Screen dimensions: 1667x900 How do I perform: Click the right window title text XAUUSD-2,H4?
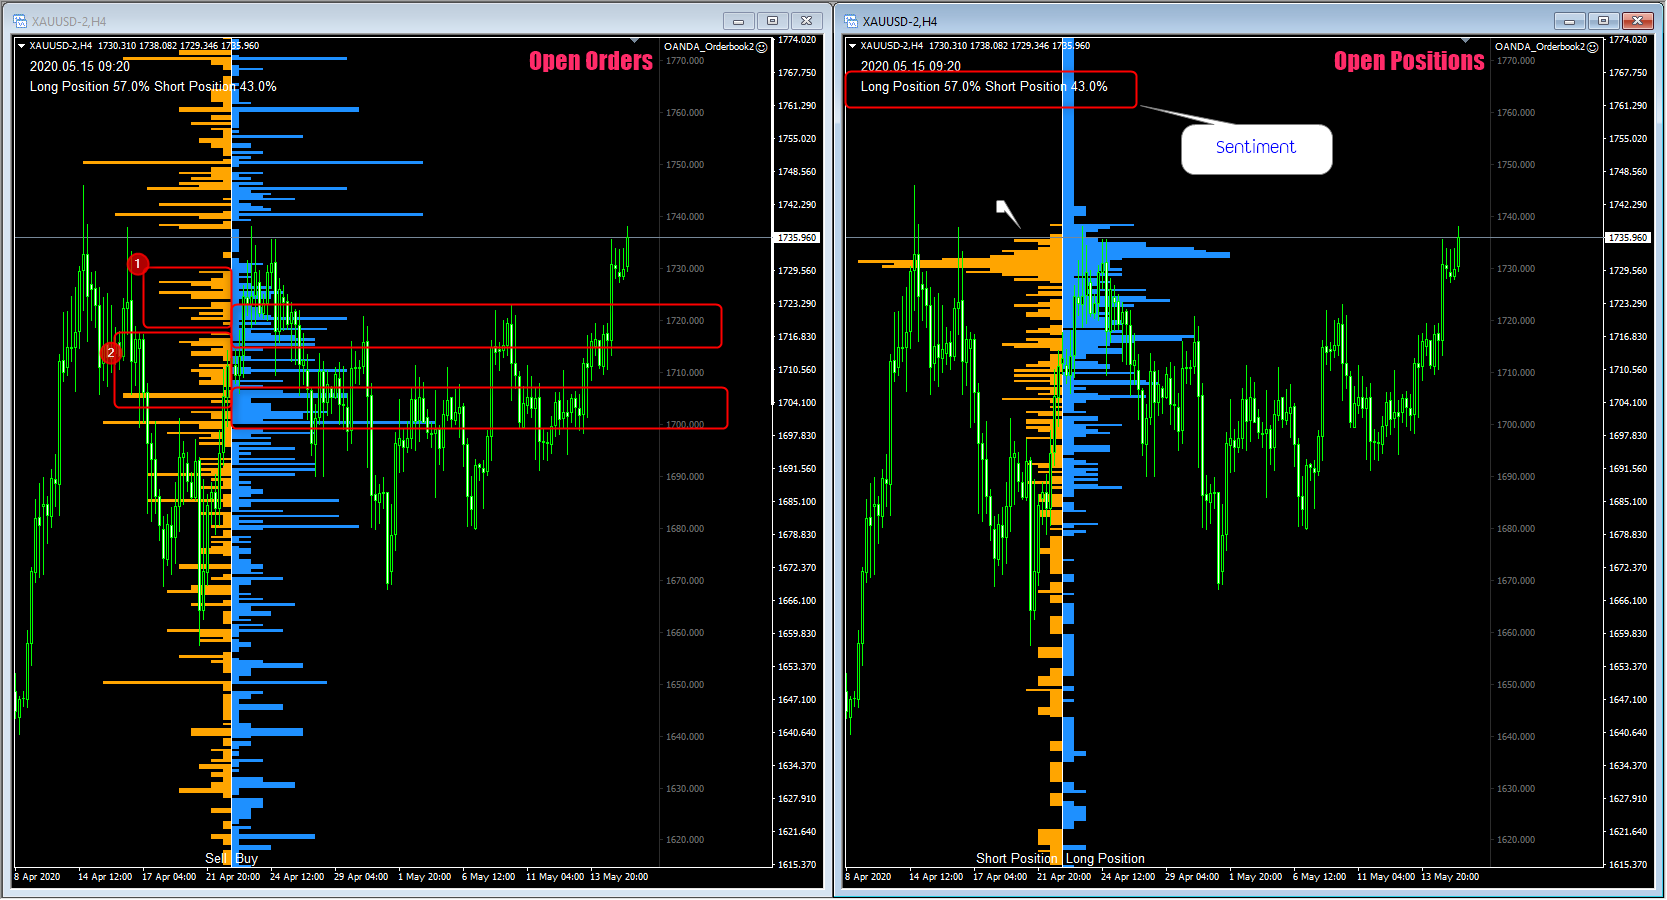point(900,21)
